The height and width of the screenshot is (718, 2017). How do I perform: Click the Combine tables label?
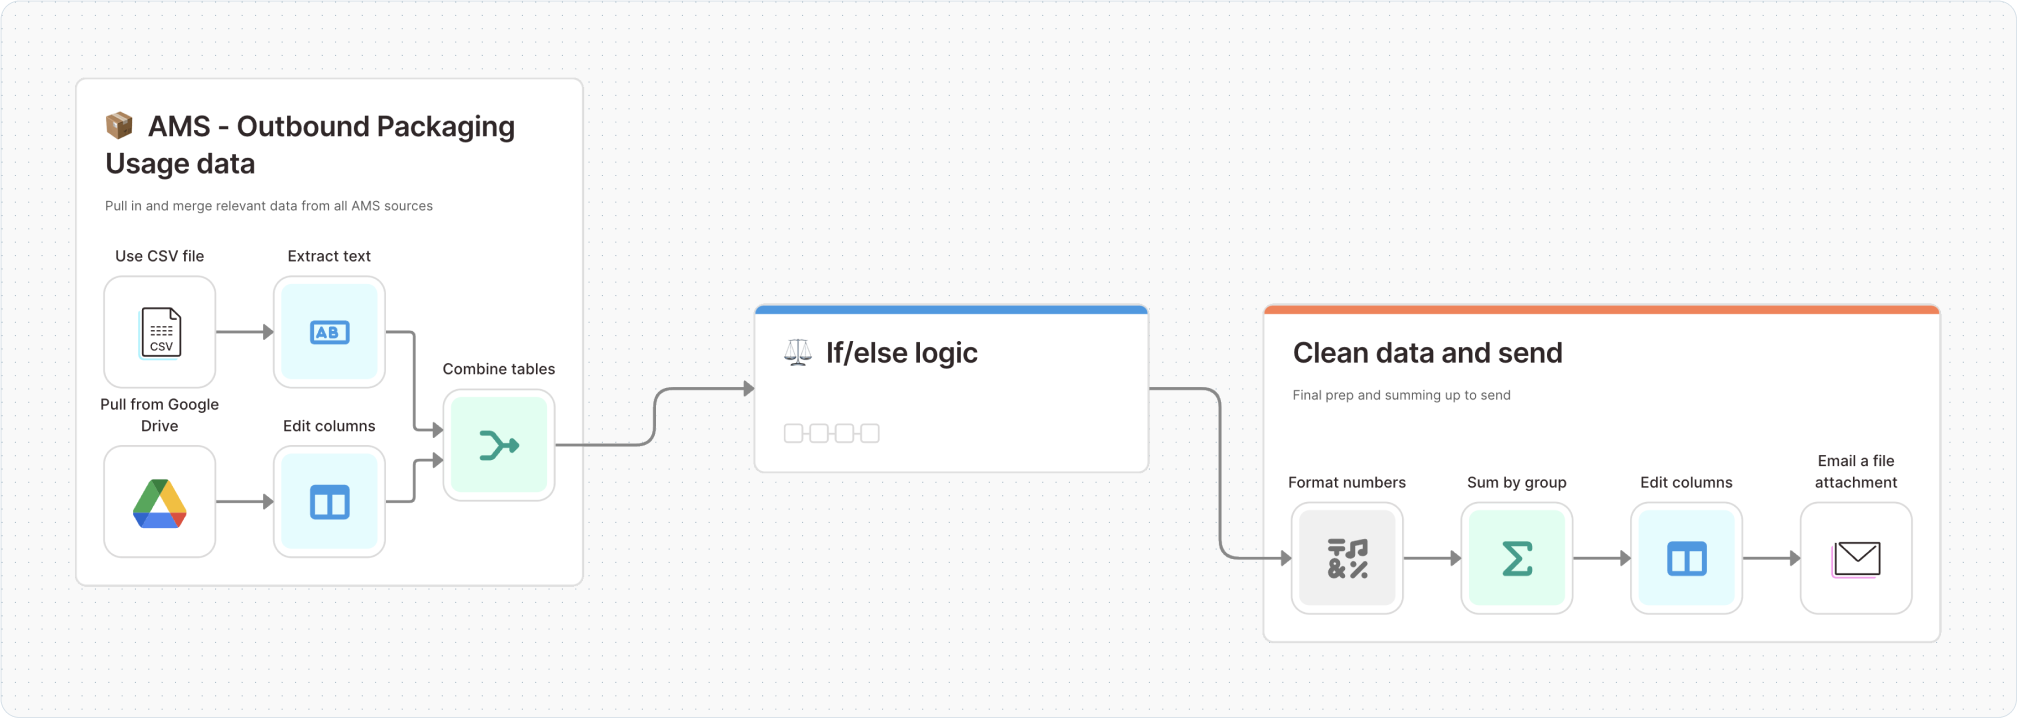499,369
